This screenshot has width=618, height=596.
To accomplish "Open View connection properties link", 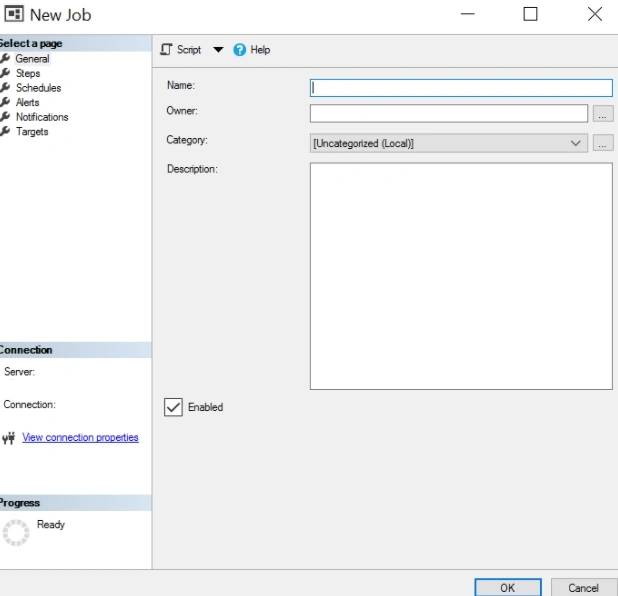I will [x=80, y=438].
